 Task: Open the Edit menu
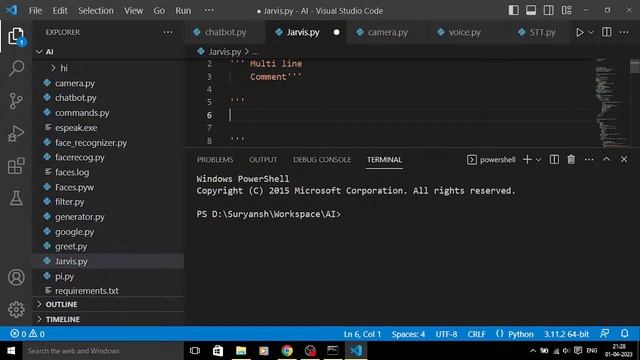coord(60,11)
